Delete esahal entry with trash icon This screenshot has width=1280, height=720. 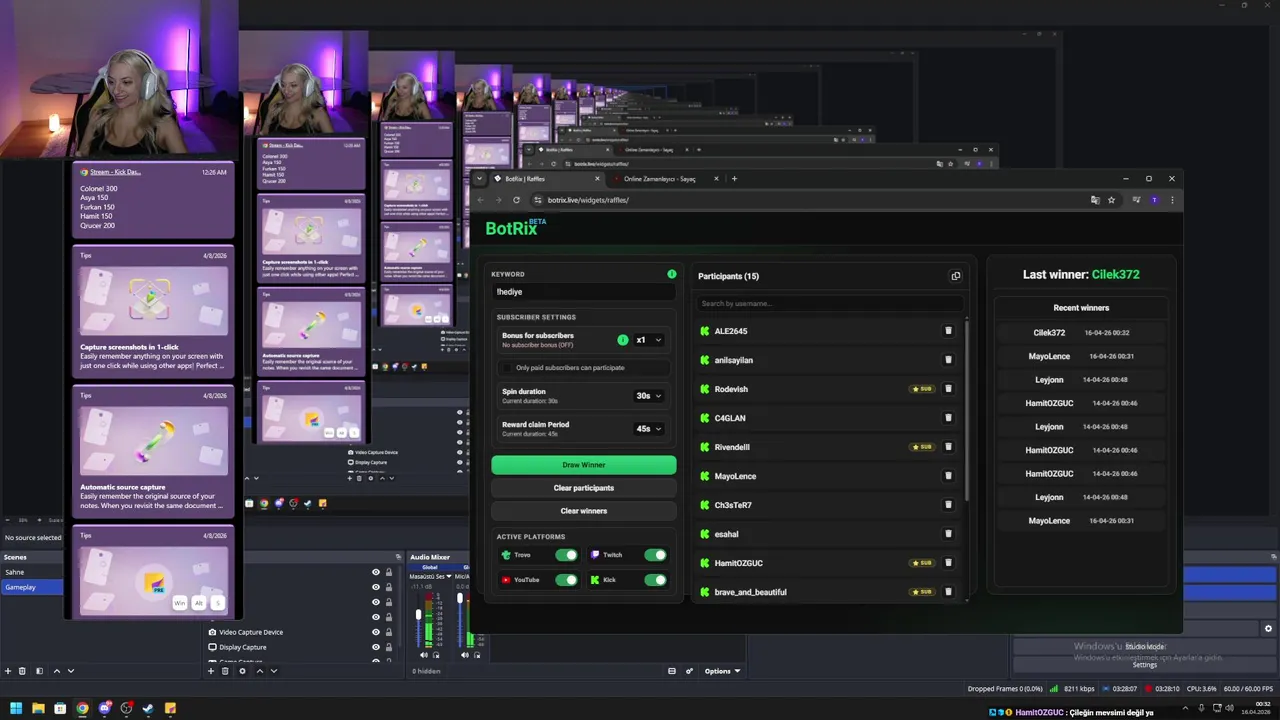948,534
